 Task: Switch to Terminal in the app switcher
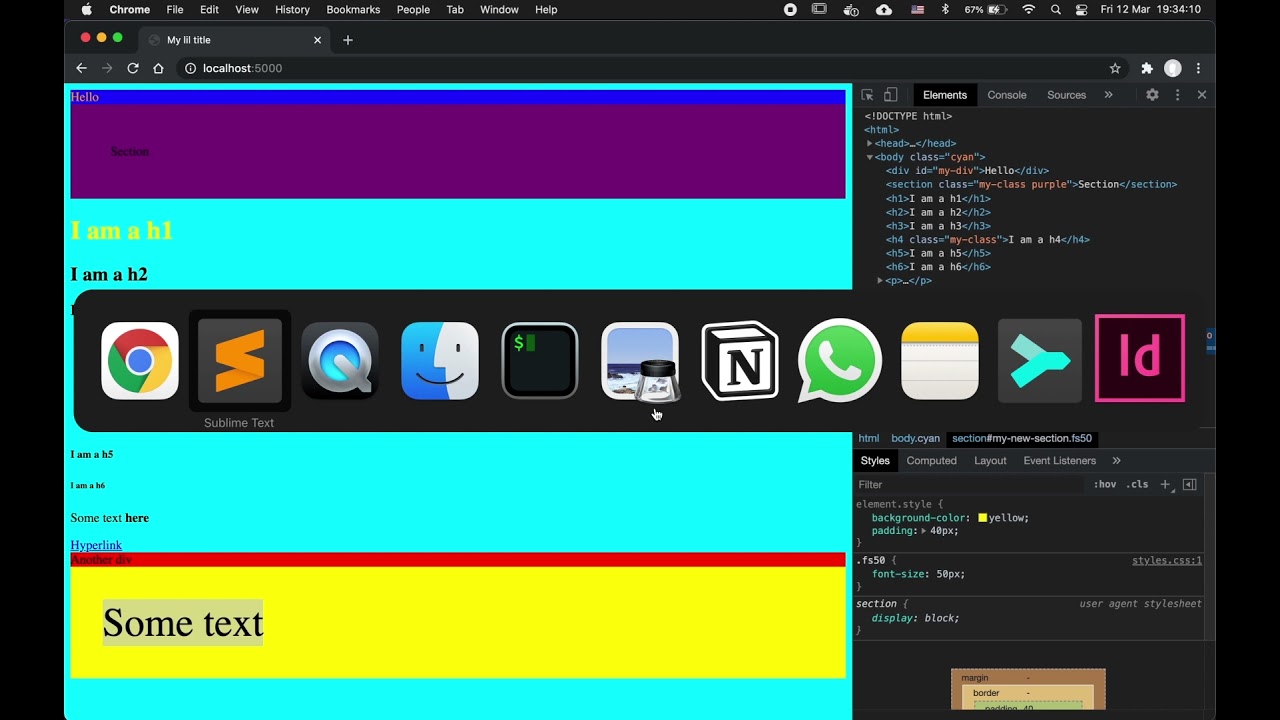pos(540,360)
